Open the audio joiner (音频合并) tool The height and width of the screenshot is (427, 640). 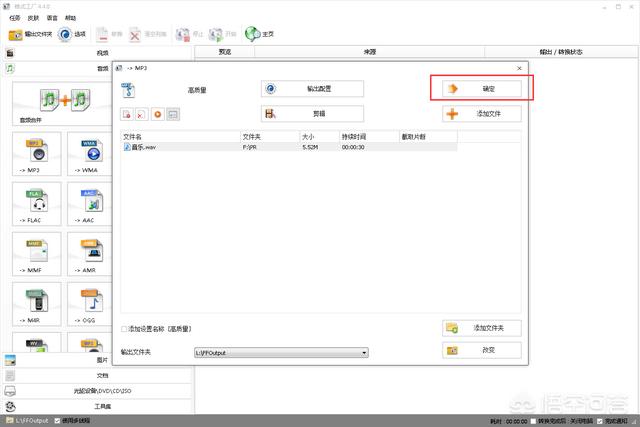pos(62,104)
